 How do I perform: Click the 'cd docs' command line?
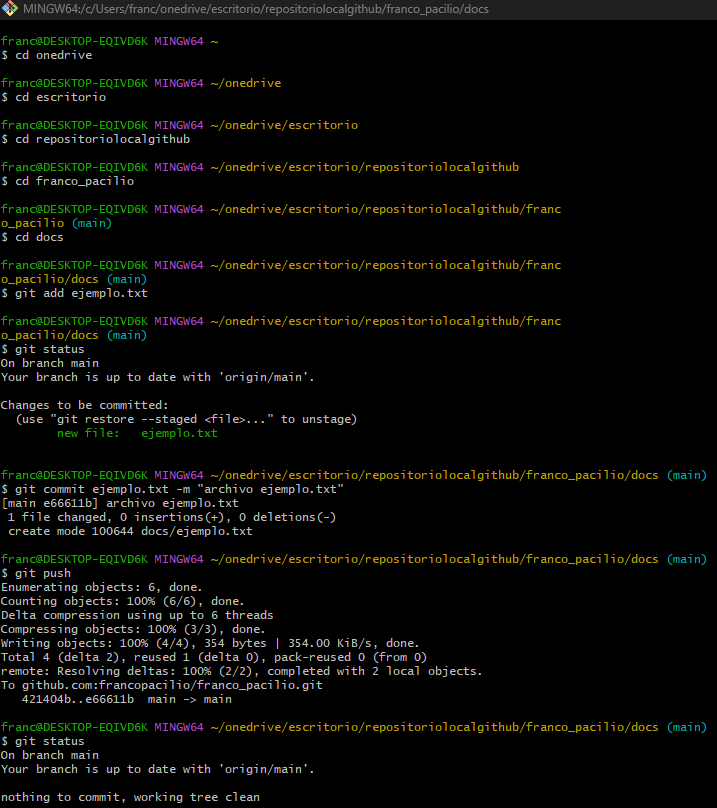(x=32, y=237)
